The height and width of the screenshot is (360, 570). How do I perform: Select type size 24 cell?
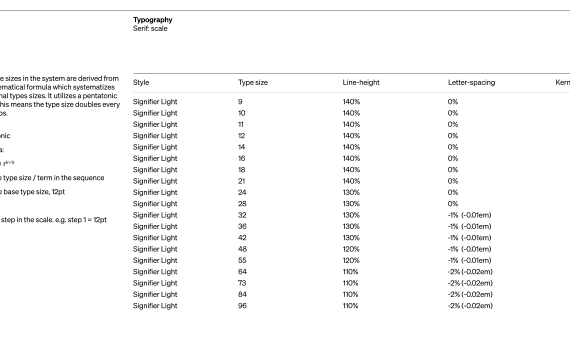242,192
